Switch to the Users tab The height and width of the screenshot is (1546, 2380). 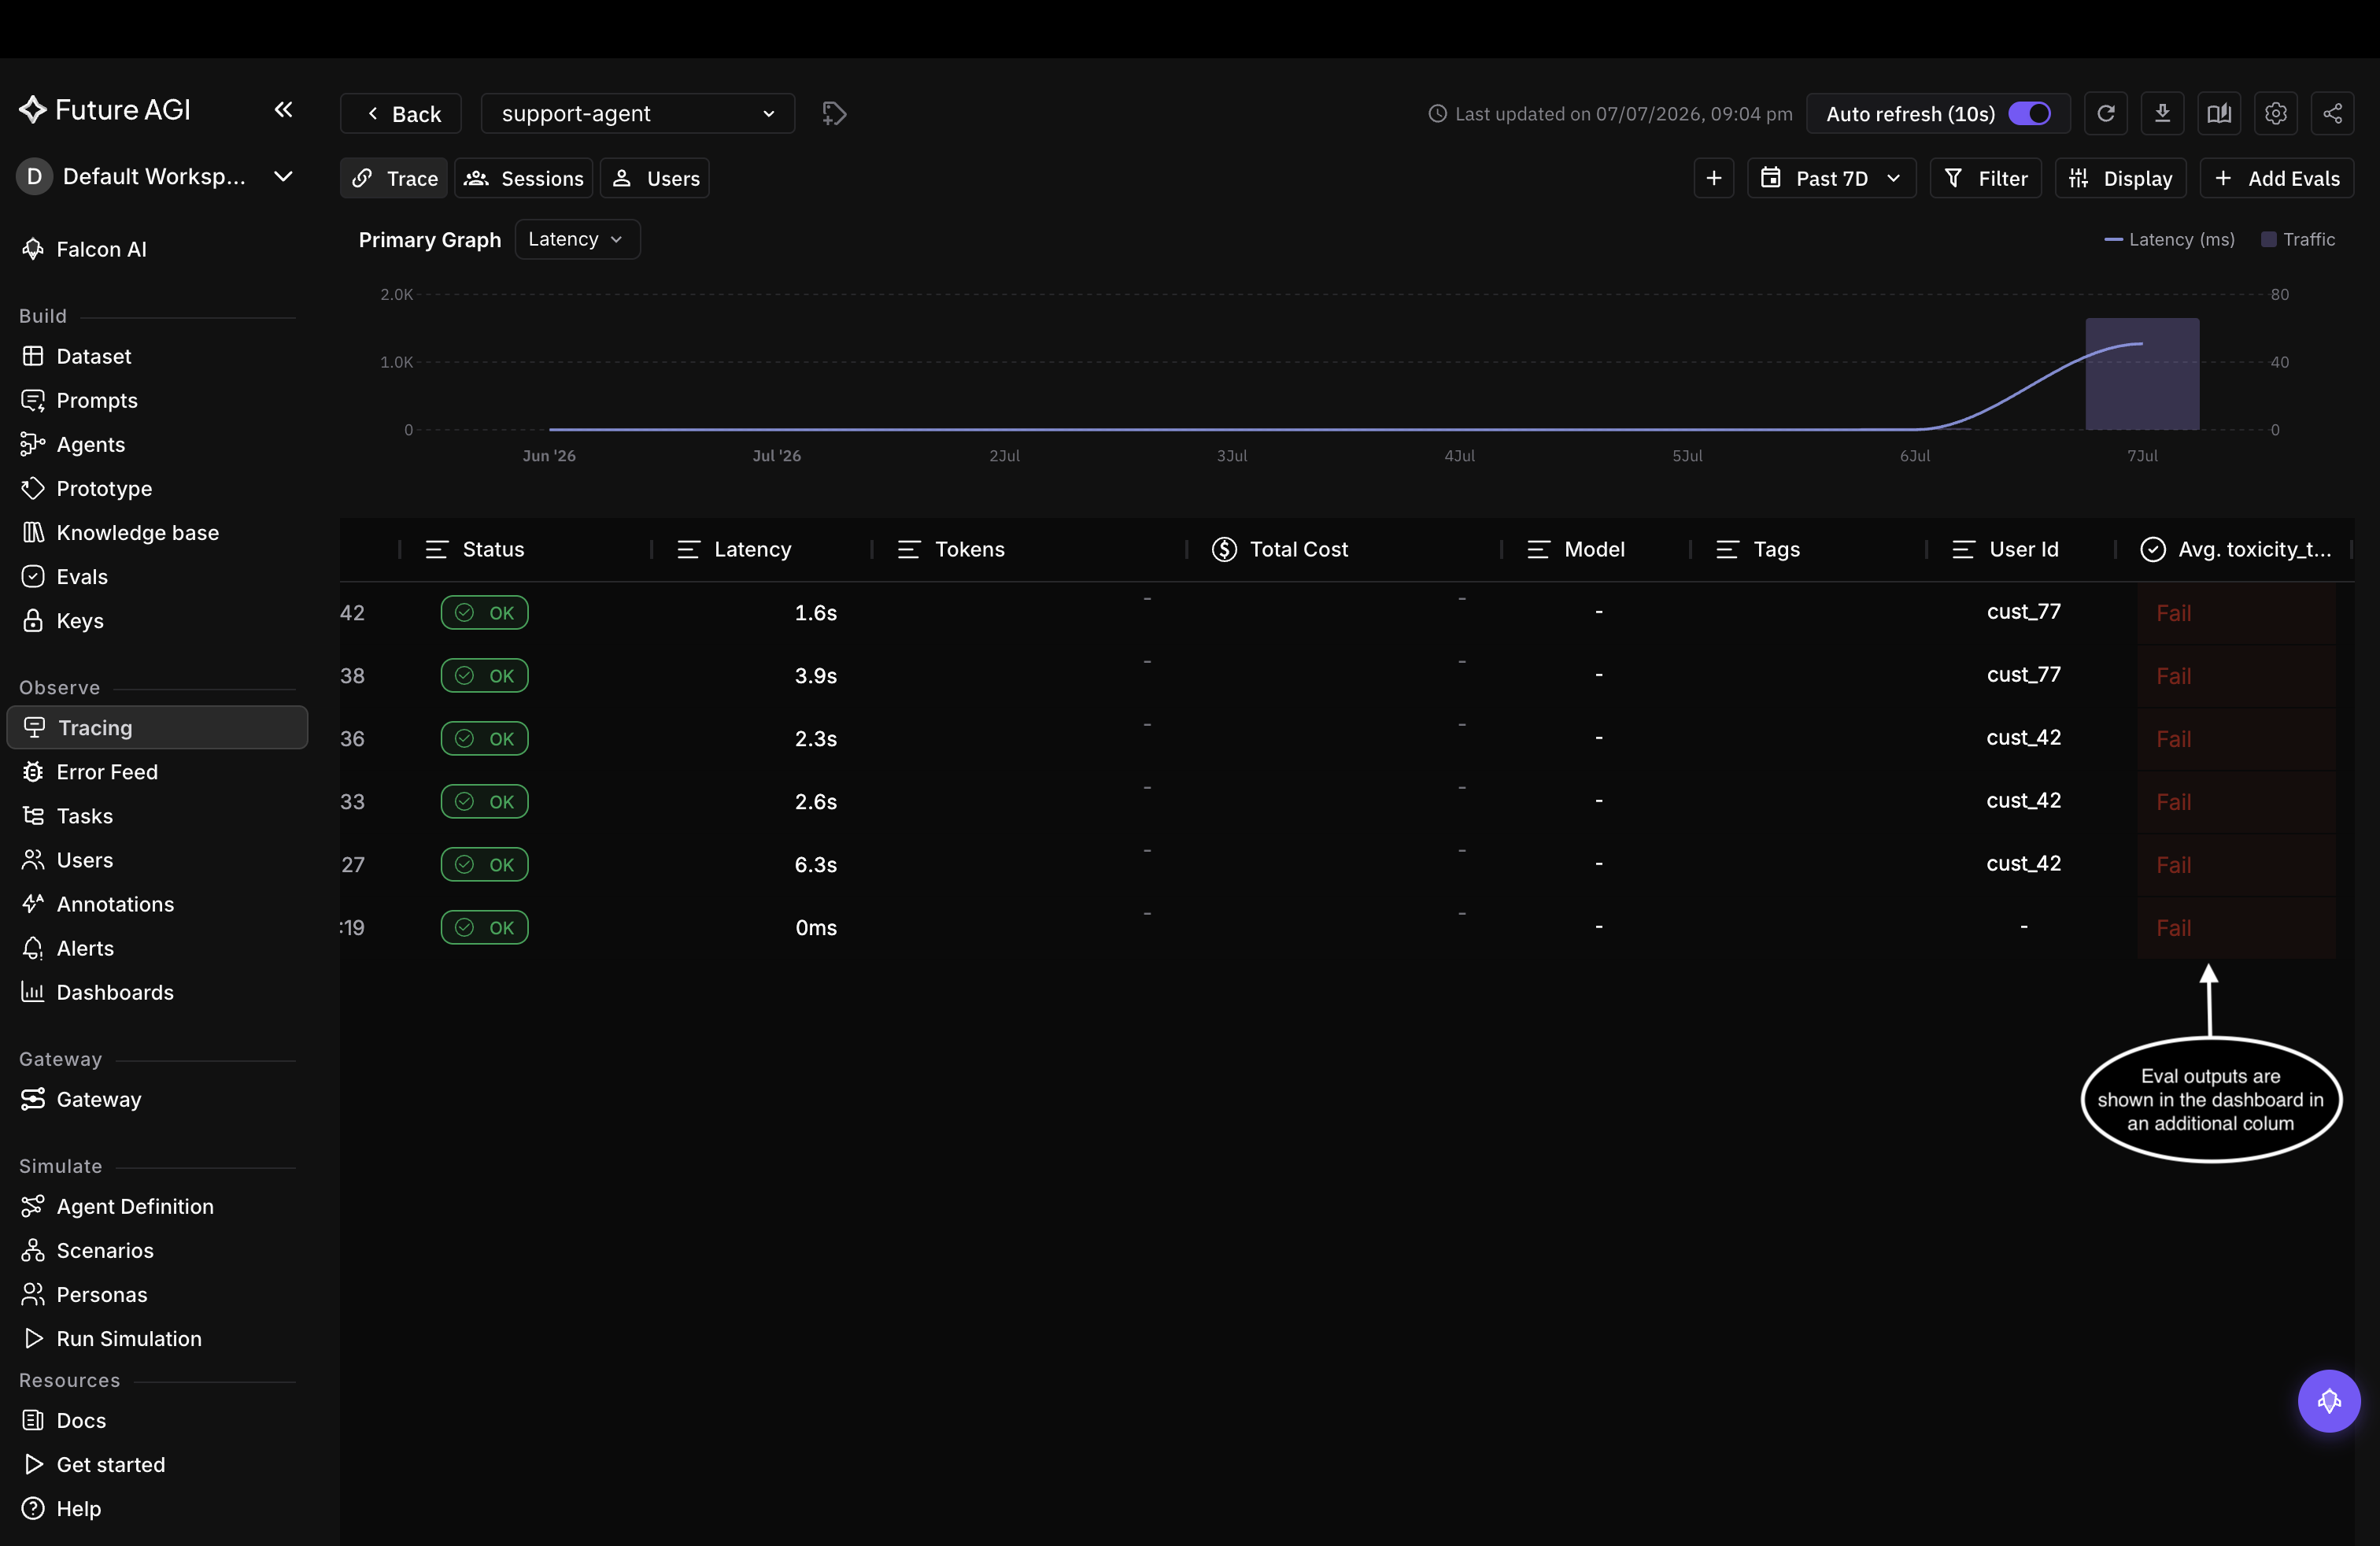[655, 178]
